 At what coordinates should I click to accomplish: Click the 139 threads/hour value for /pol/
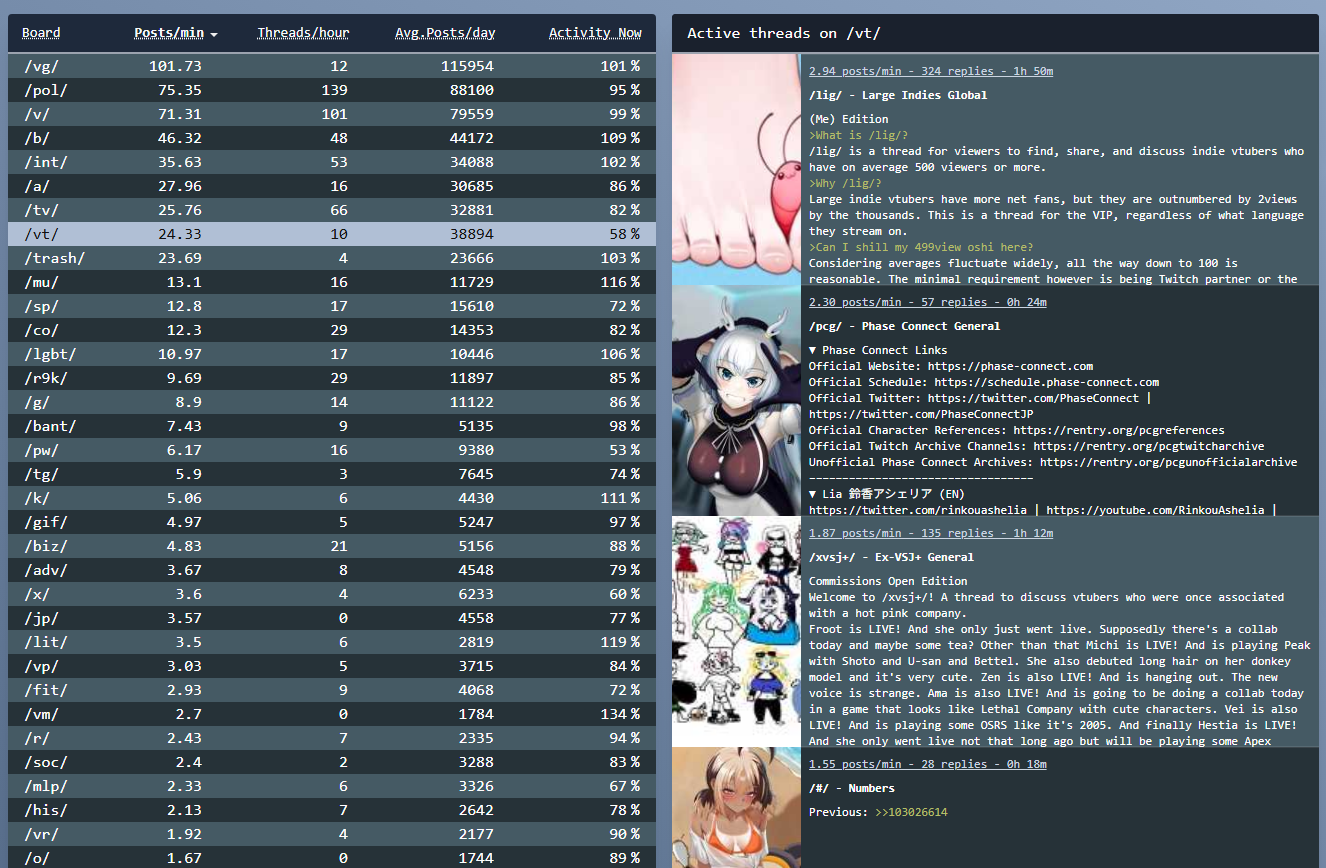point(336,90)
